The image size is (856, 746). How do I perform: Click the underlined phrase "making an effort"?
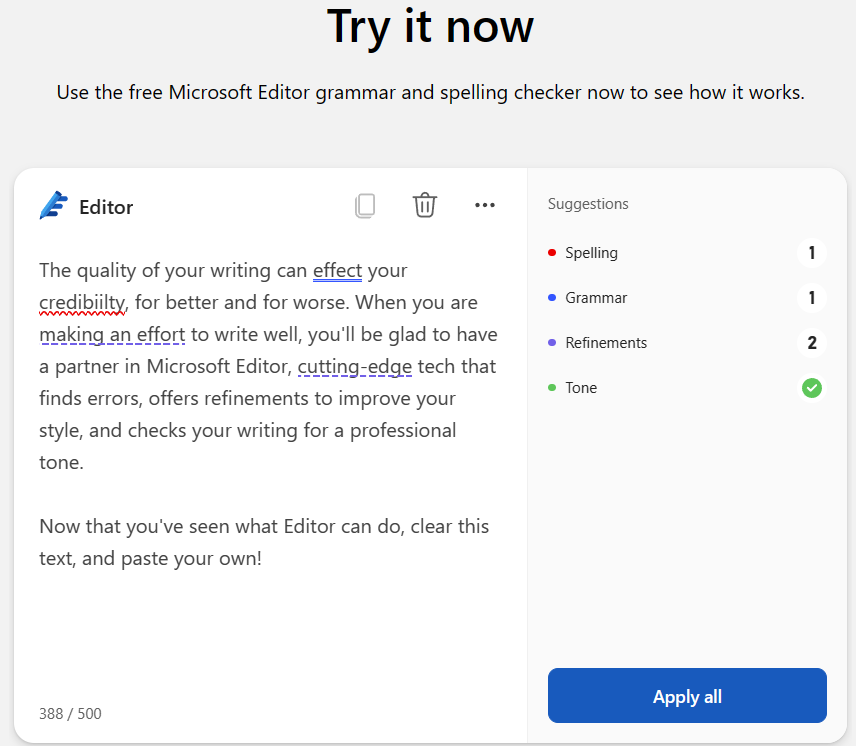point(112,335)
